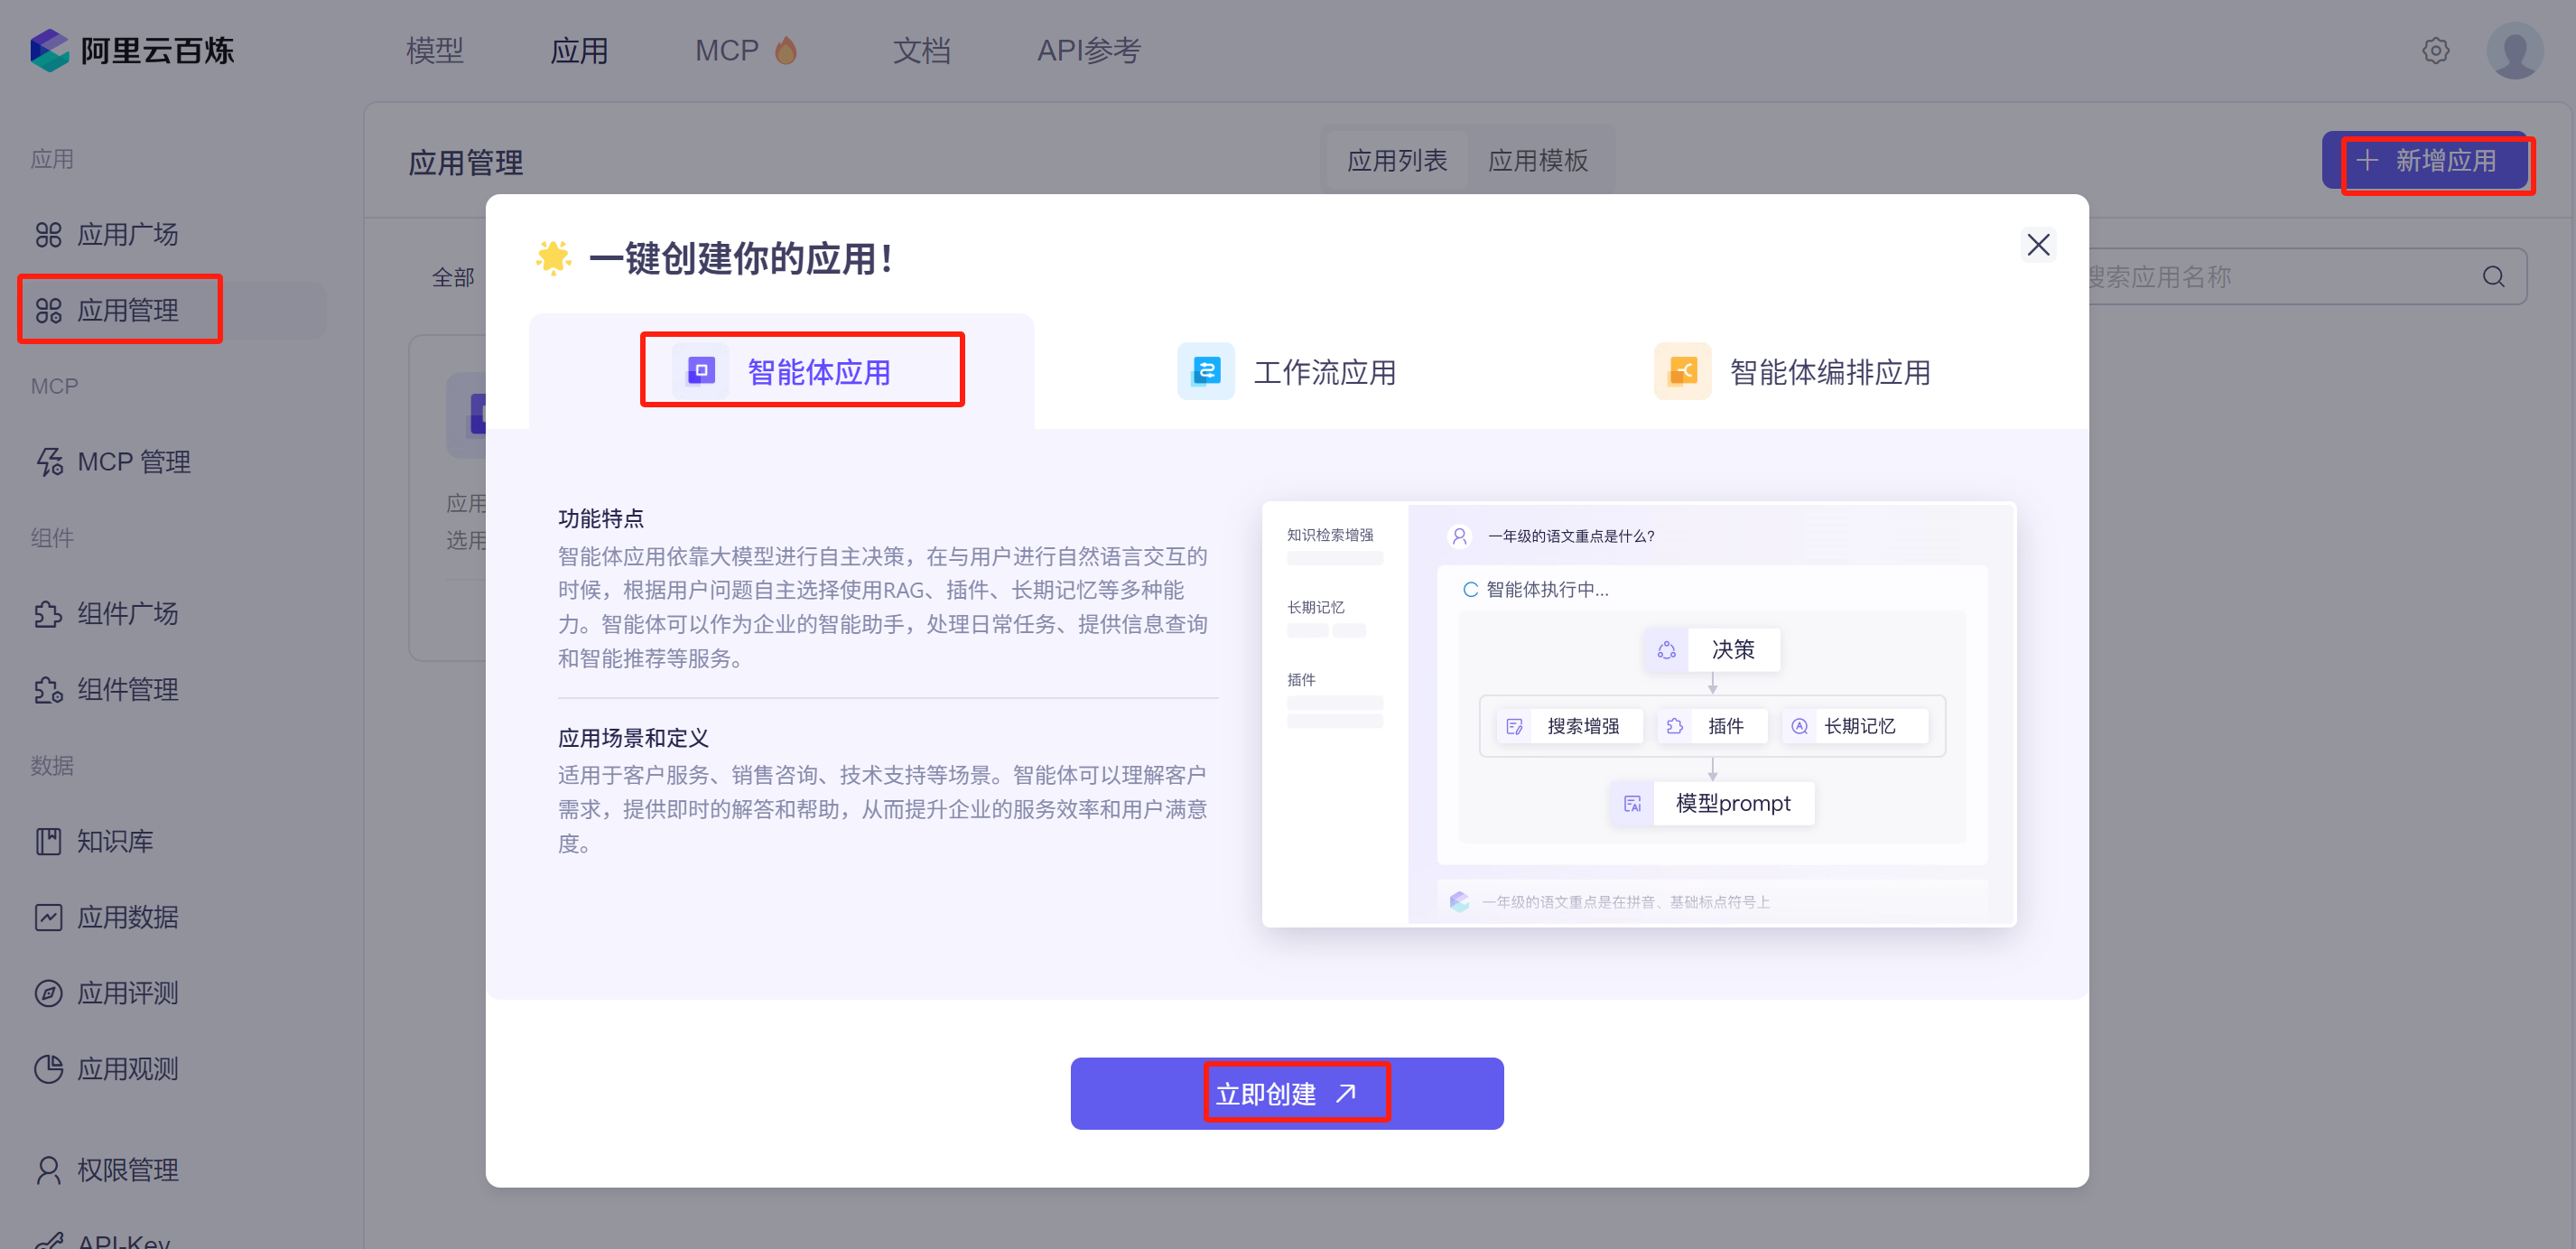2576x1249 pixels.
Task: Select the 工作流应用 workflow icon
Action: pos(1205,372)
